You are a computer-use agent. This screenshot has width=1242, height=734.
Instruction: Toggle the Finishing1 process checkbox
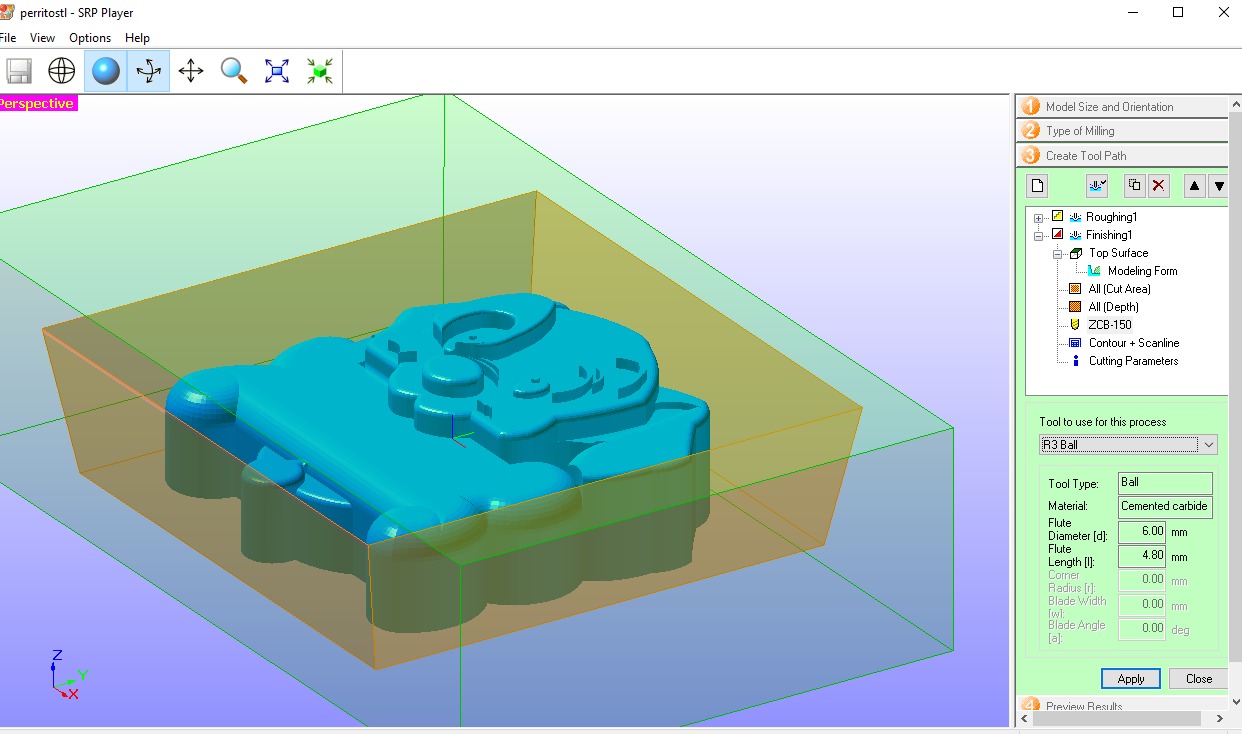pyautogui.click(x=1057, y=234)
